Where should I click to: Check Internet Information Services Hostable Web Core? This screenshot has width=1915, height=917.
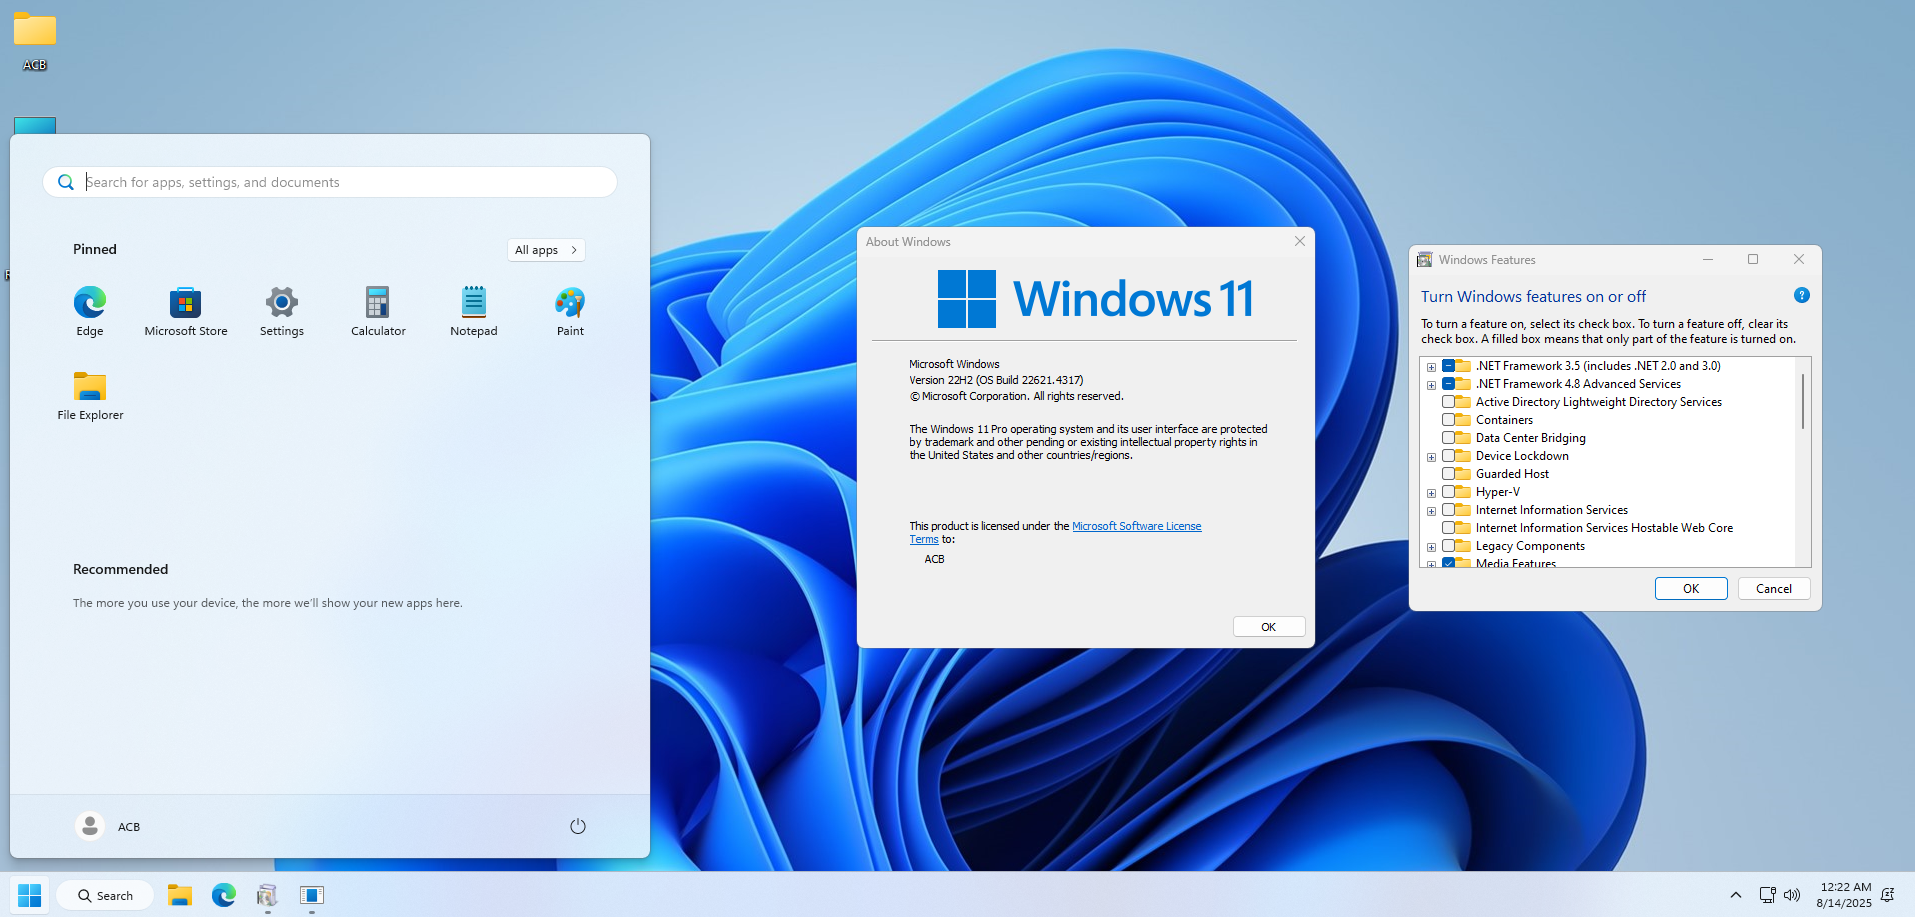point(1448,528)
